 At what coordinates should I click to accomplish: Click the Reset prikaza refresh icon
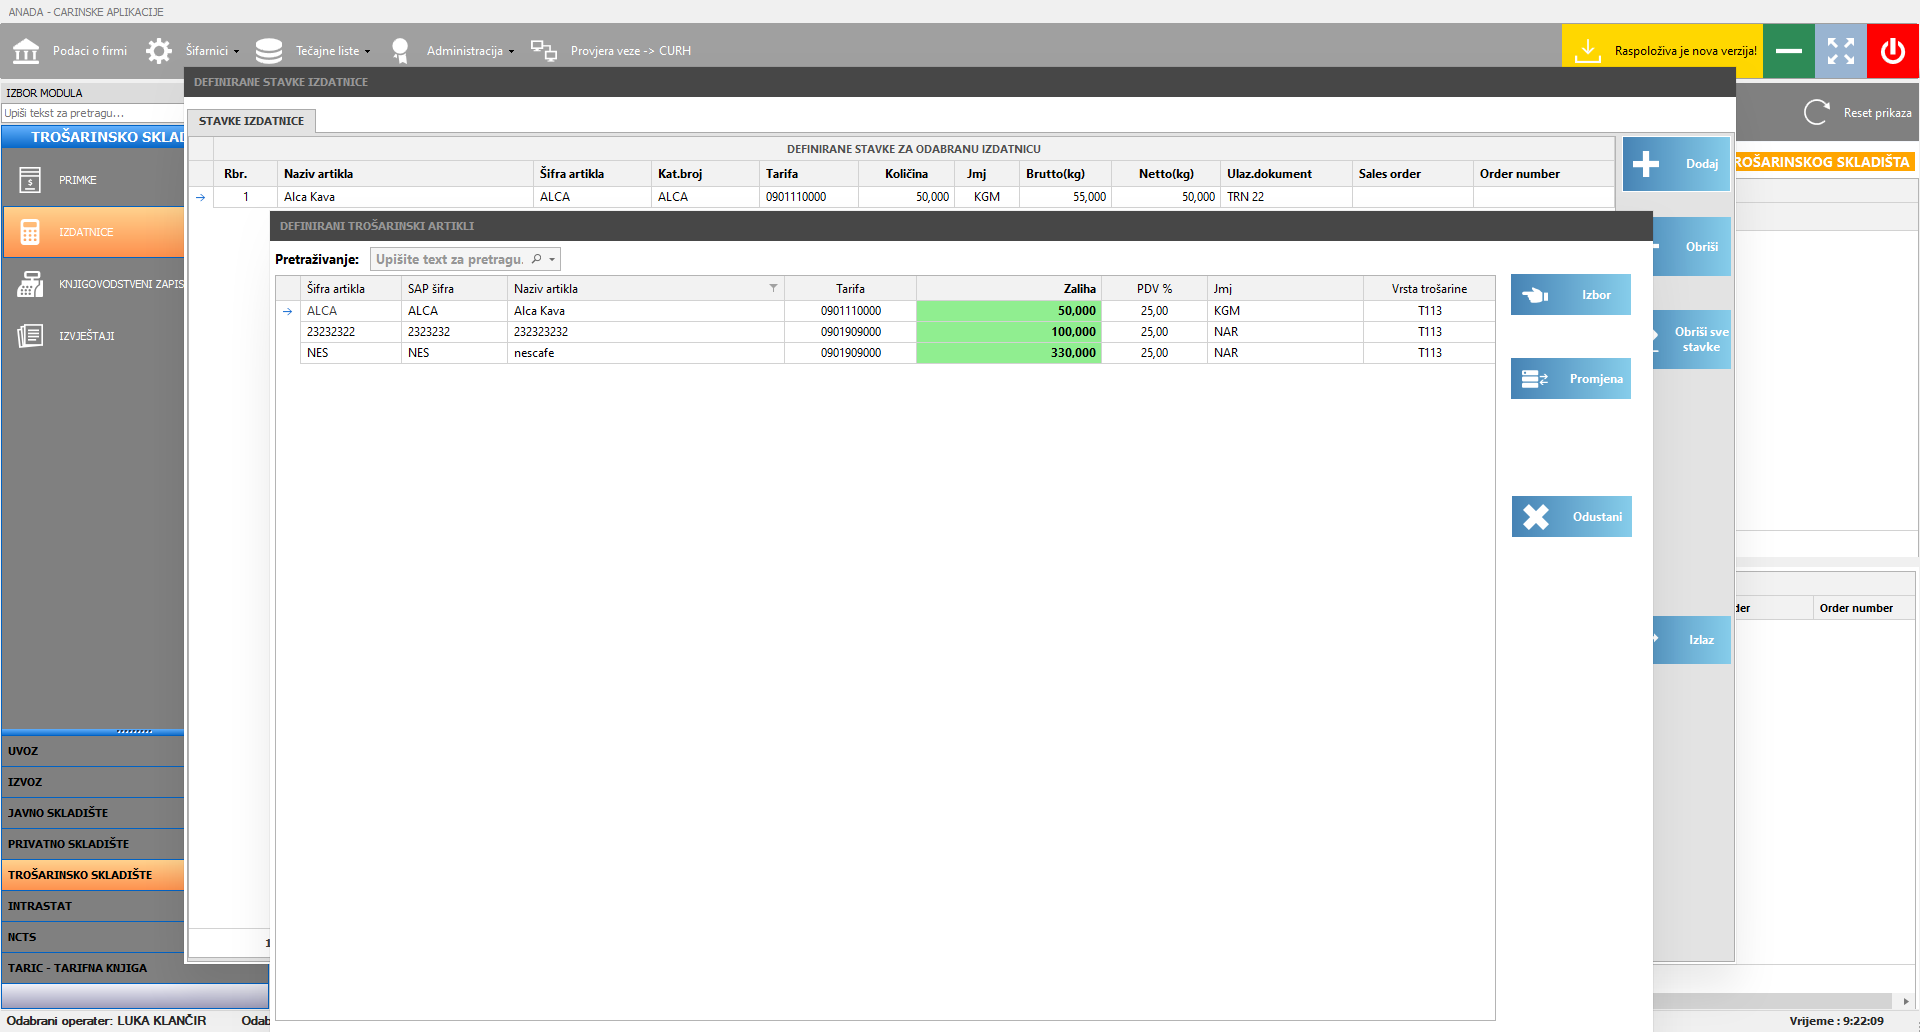[x=1817, y=112]
